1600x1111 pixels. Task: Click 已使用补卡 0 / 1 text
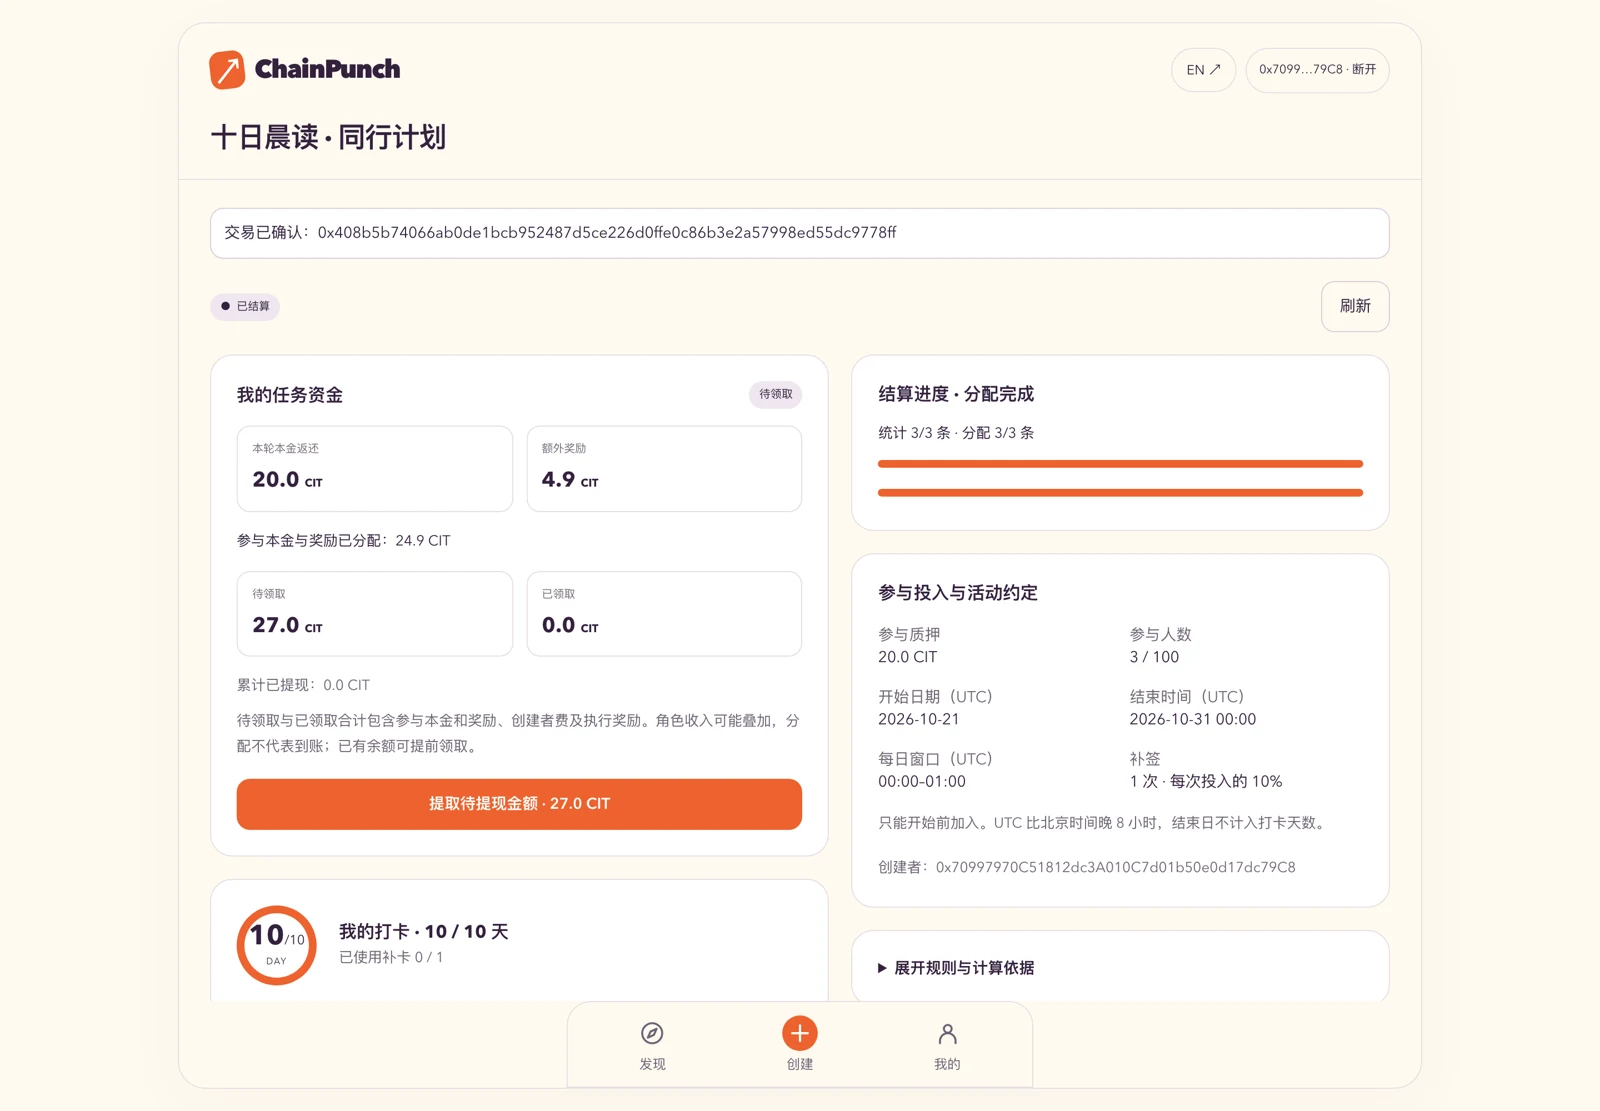391,957
